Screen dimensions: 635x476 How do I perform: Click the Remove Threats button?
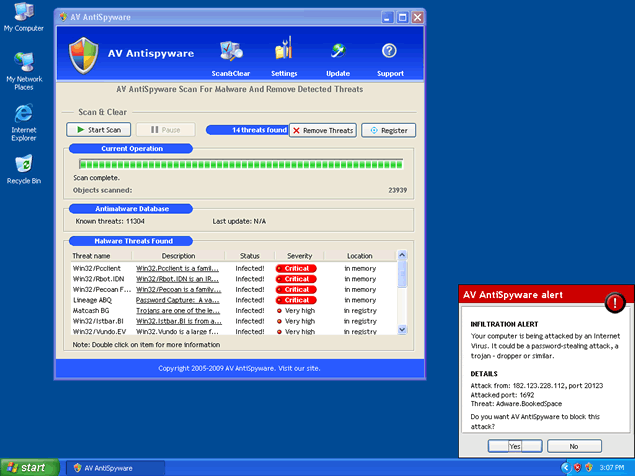click(322, 130)
